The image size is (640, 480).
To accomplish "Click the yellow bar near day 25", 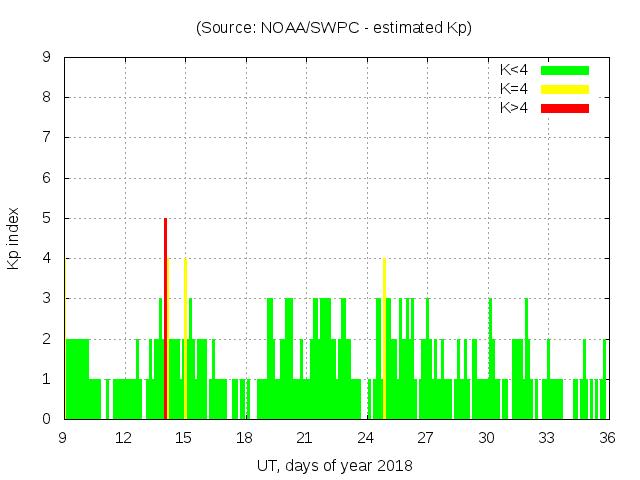I will coord(384,338).
